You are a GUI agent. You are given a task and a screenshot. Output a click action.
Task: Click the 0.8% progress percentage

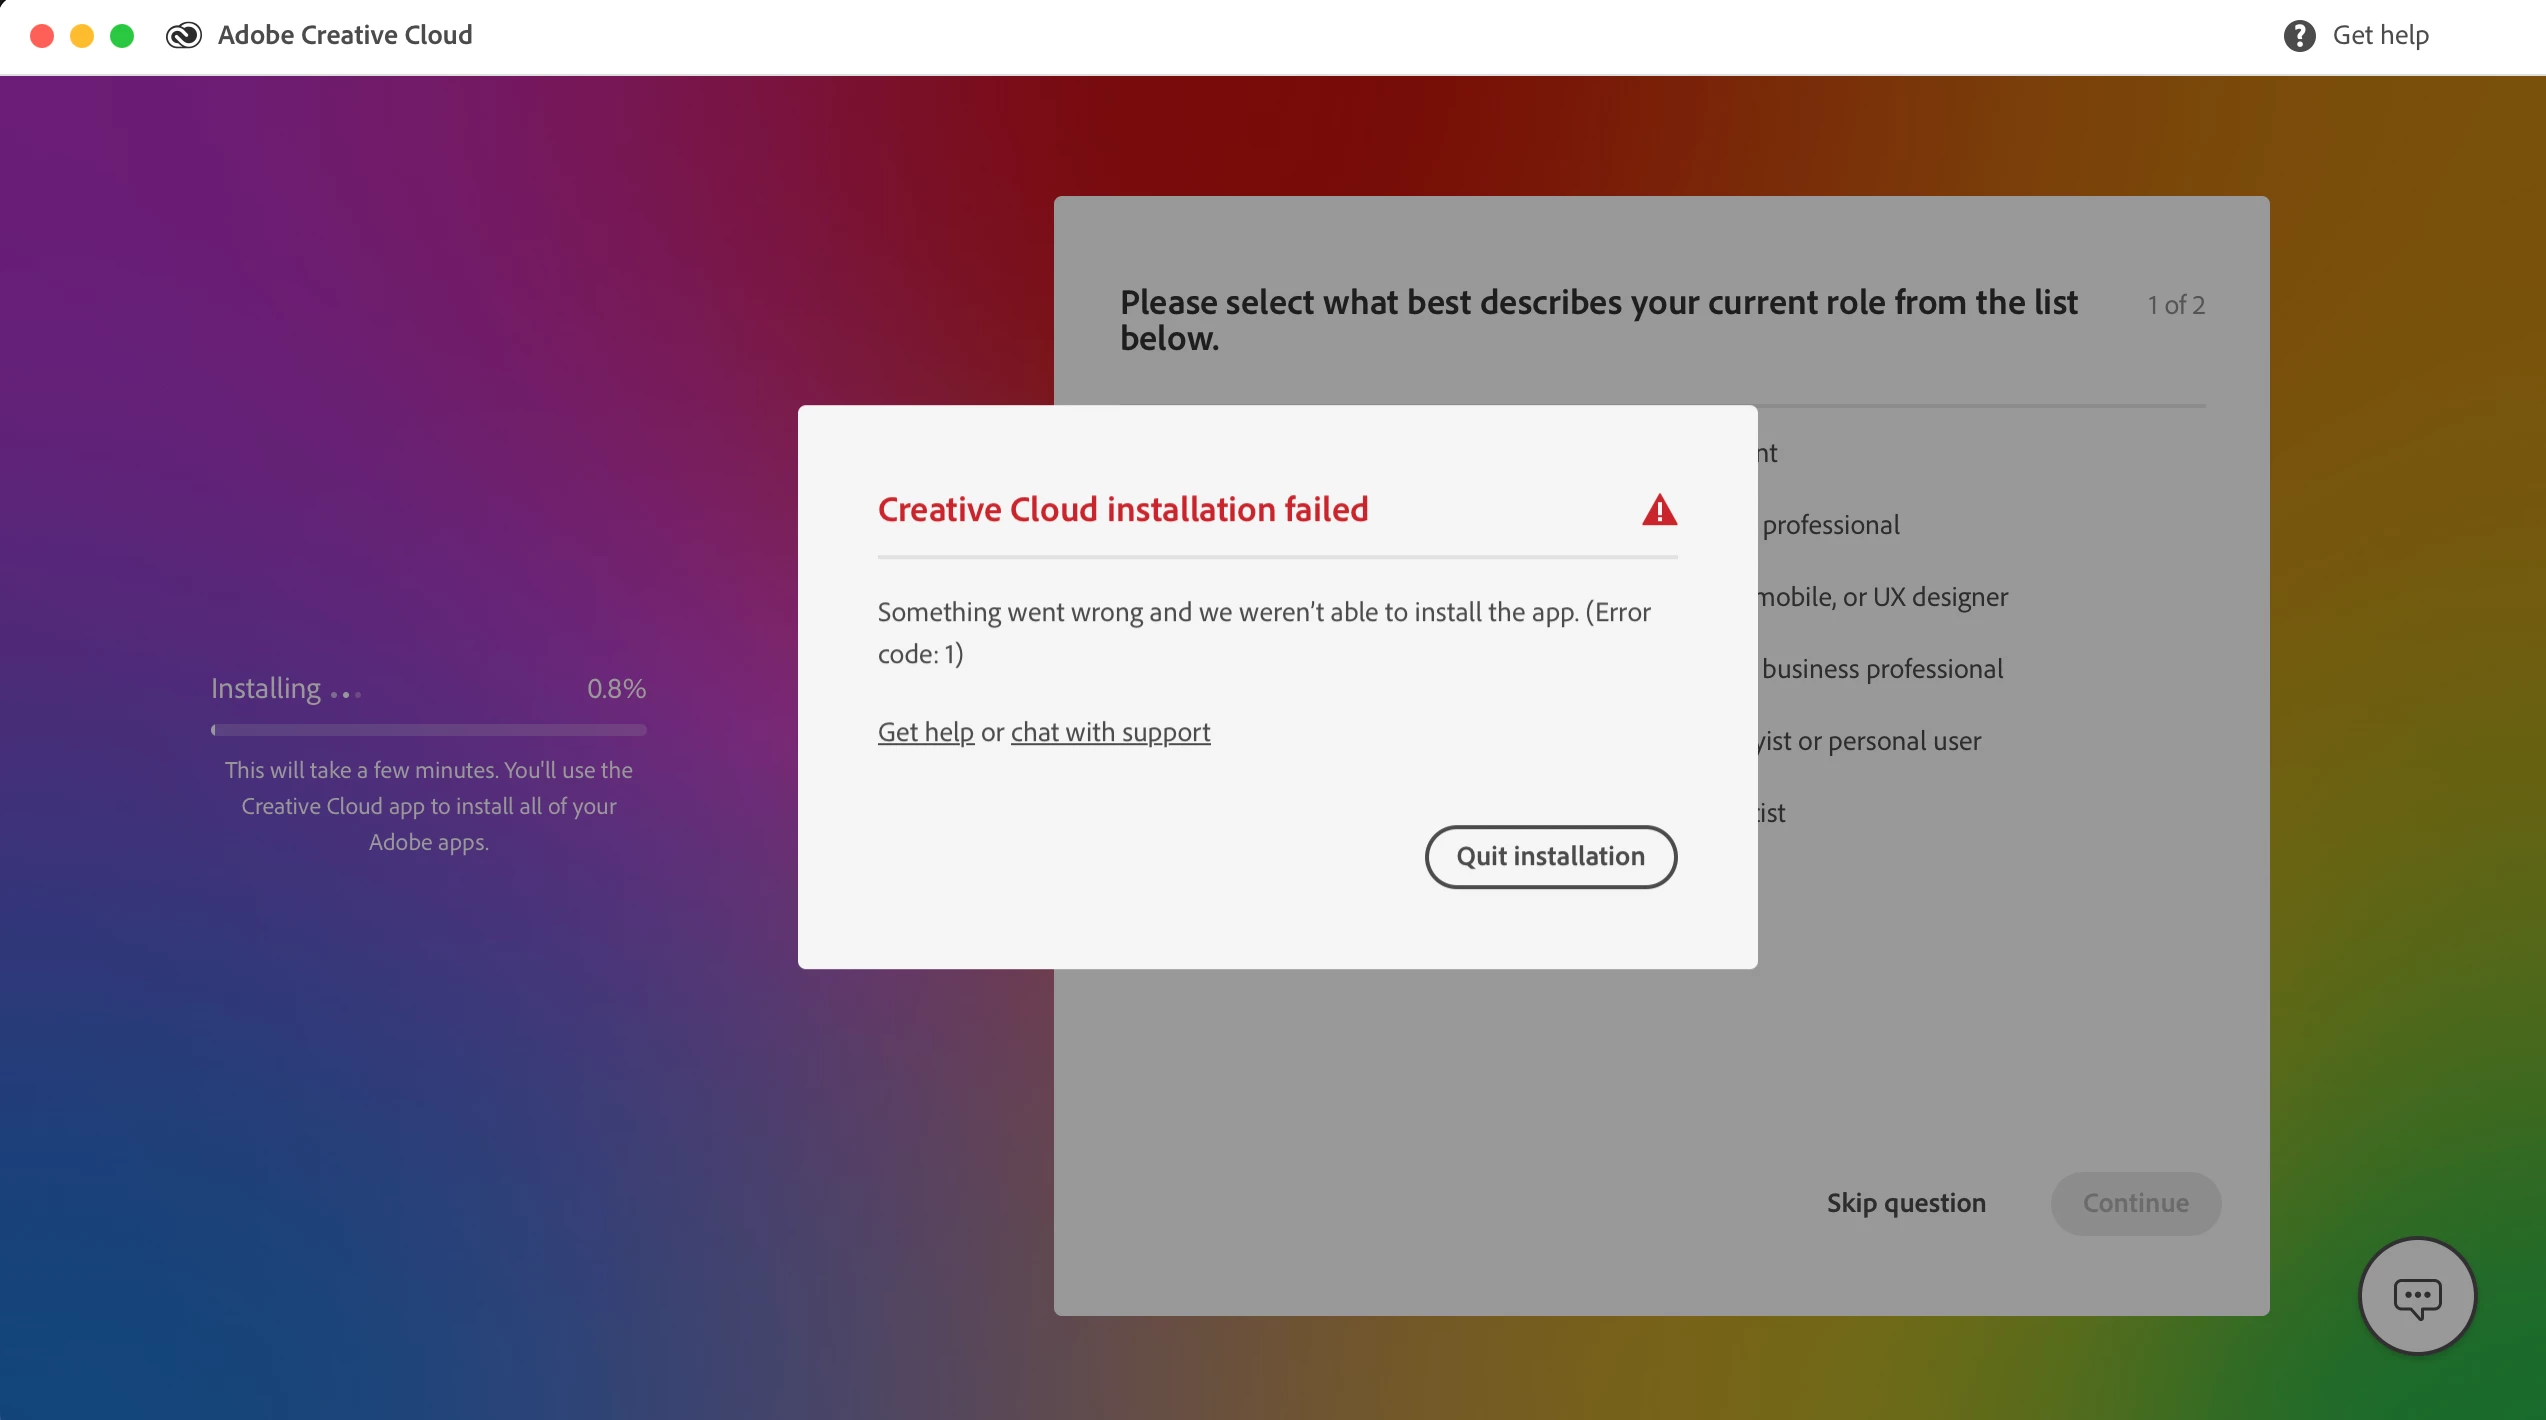tap(616, 689)
